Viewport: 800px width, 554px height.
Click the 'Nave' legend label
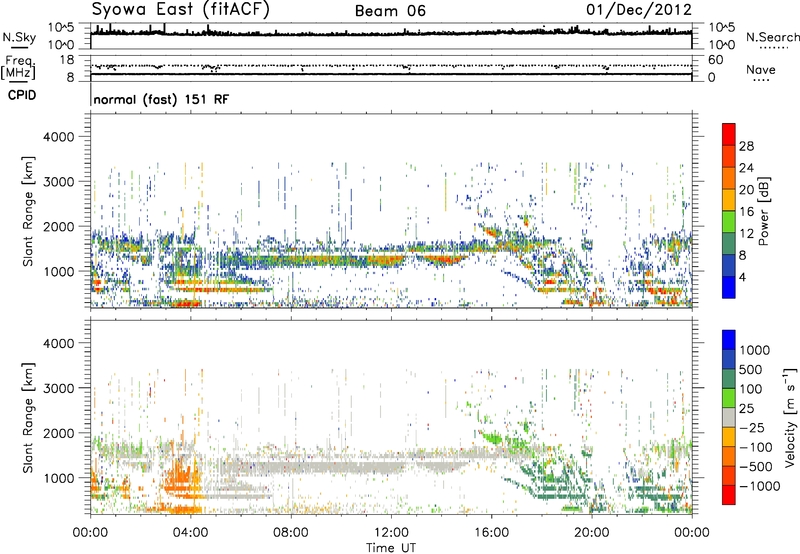click(x=761, y=69)
